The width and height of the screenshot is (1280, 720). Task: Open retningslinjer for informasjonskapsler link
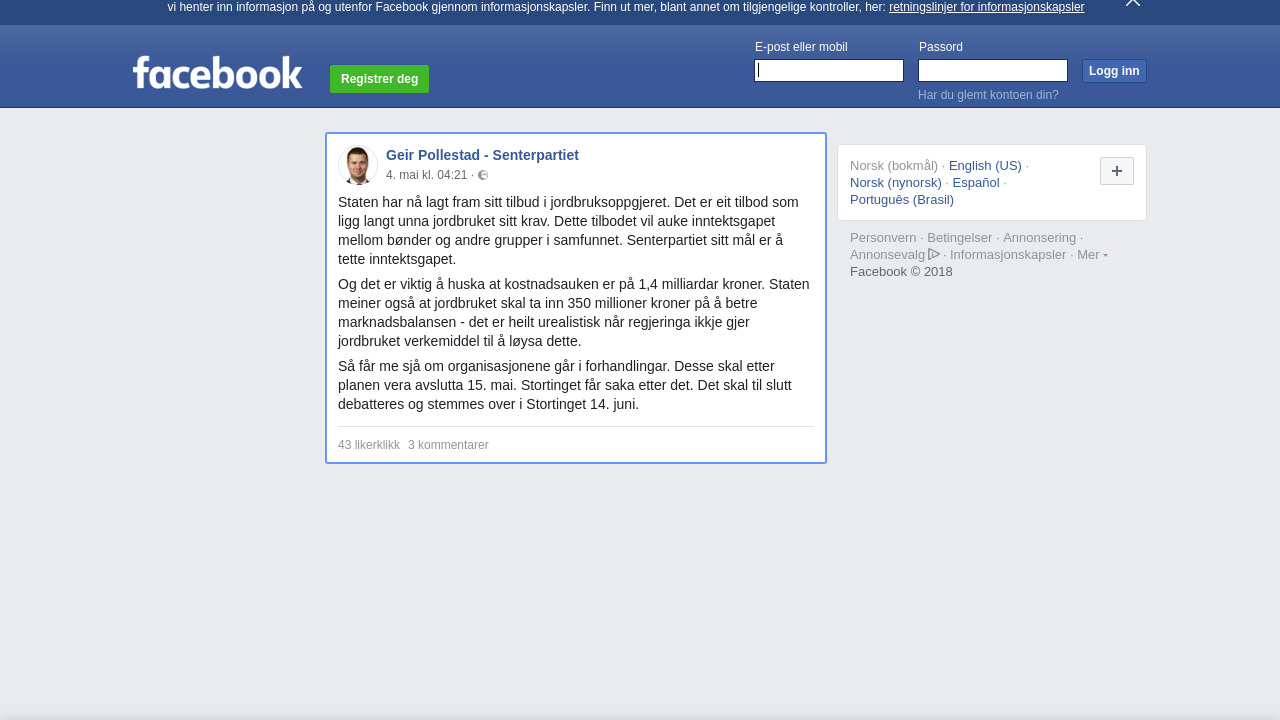(986, 7)
